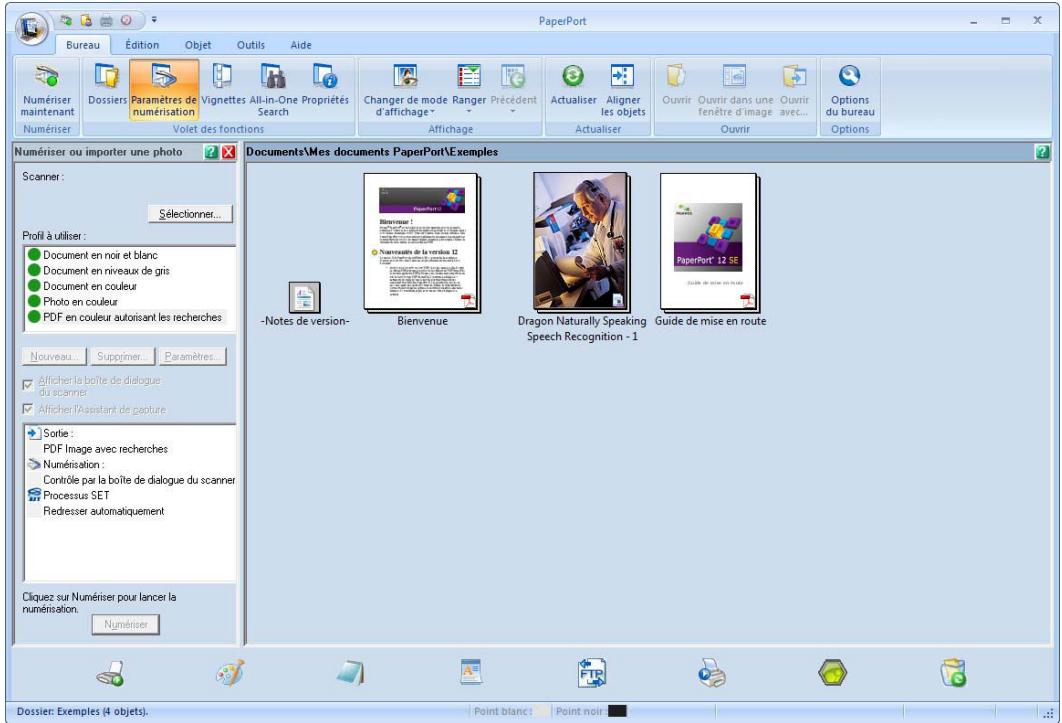This screenshot has width=1062, height=723.
Task: Toggle Afficher la boîte de dialogue du scanner
Action: pyautogui.click(x=28, y=385)
